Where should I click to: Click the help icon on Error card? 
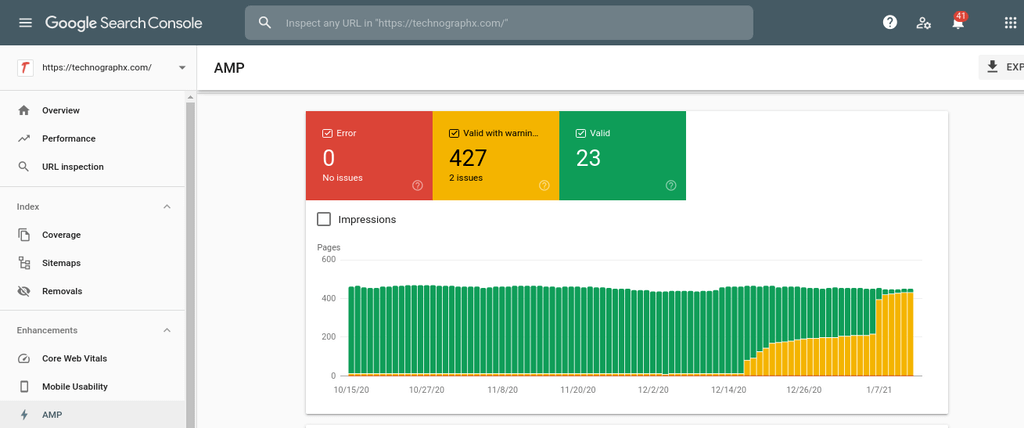pos(418,186)
